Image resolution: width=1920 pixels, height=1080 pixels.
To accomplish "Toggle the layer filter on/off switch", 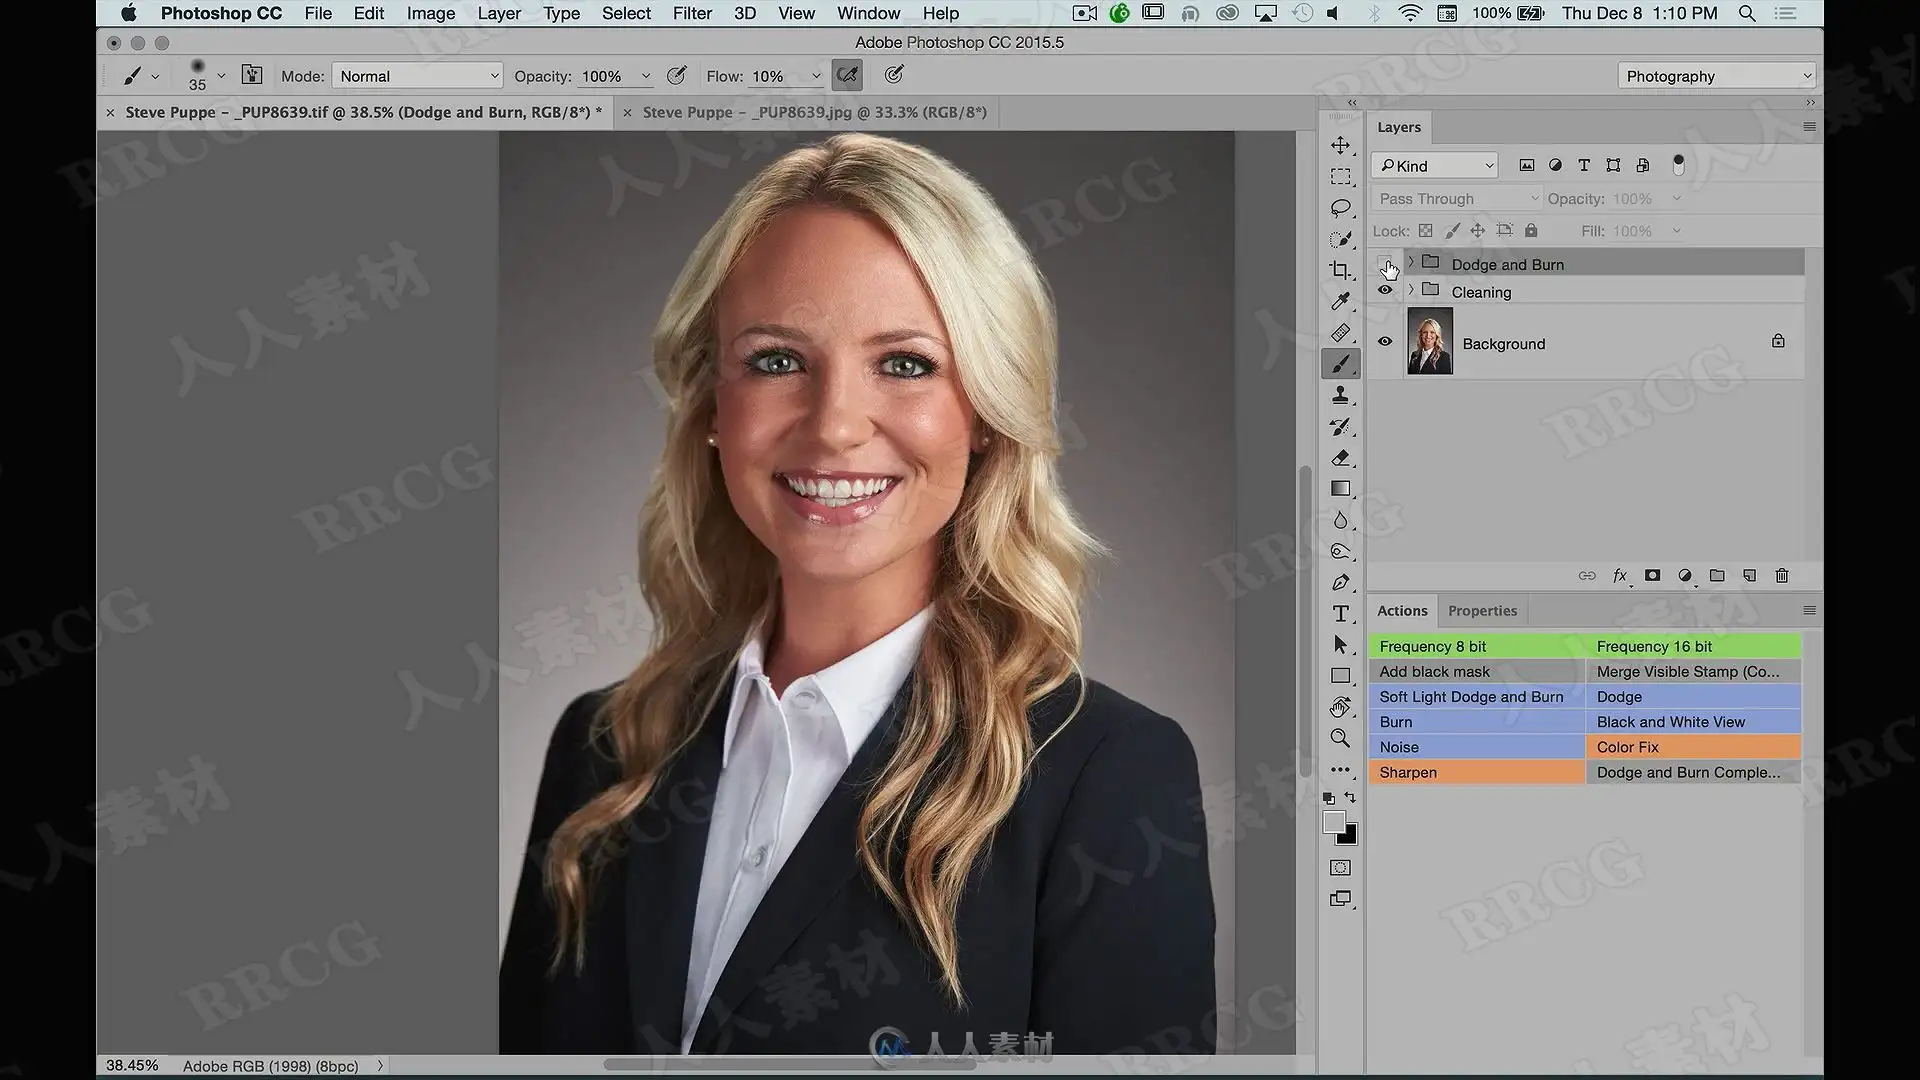I will coord(1678,165).
